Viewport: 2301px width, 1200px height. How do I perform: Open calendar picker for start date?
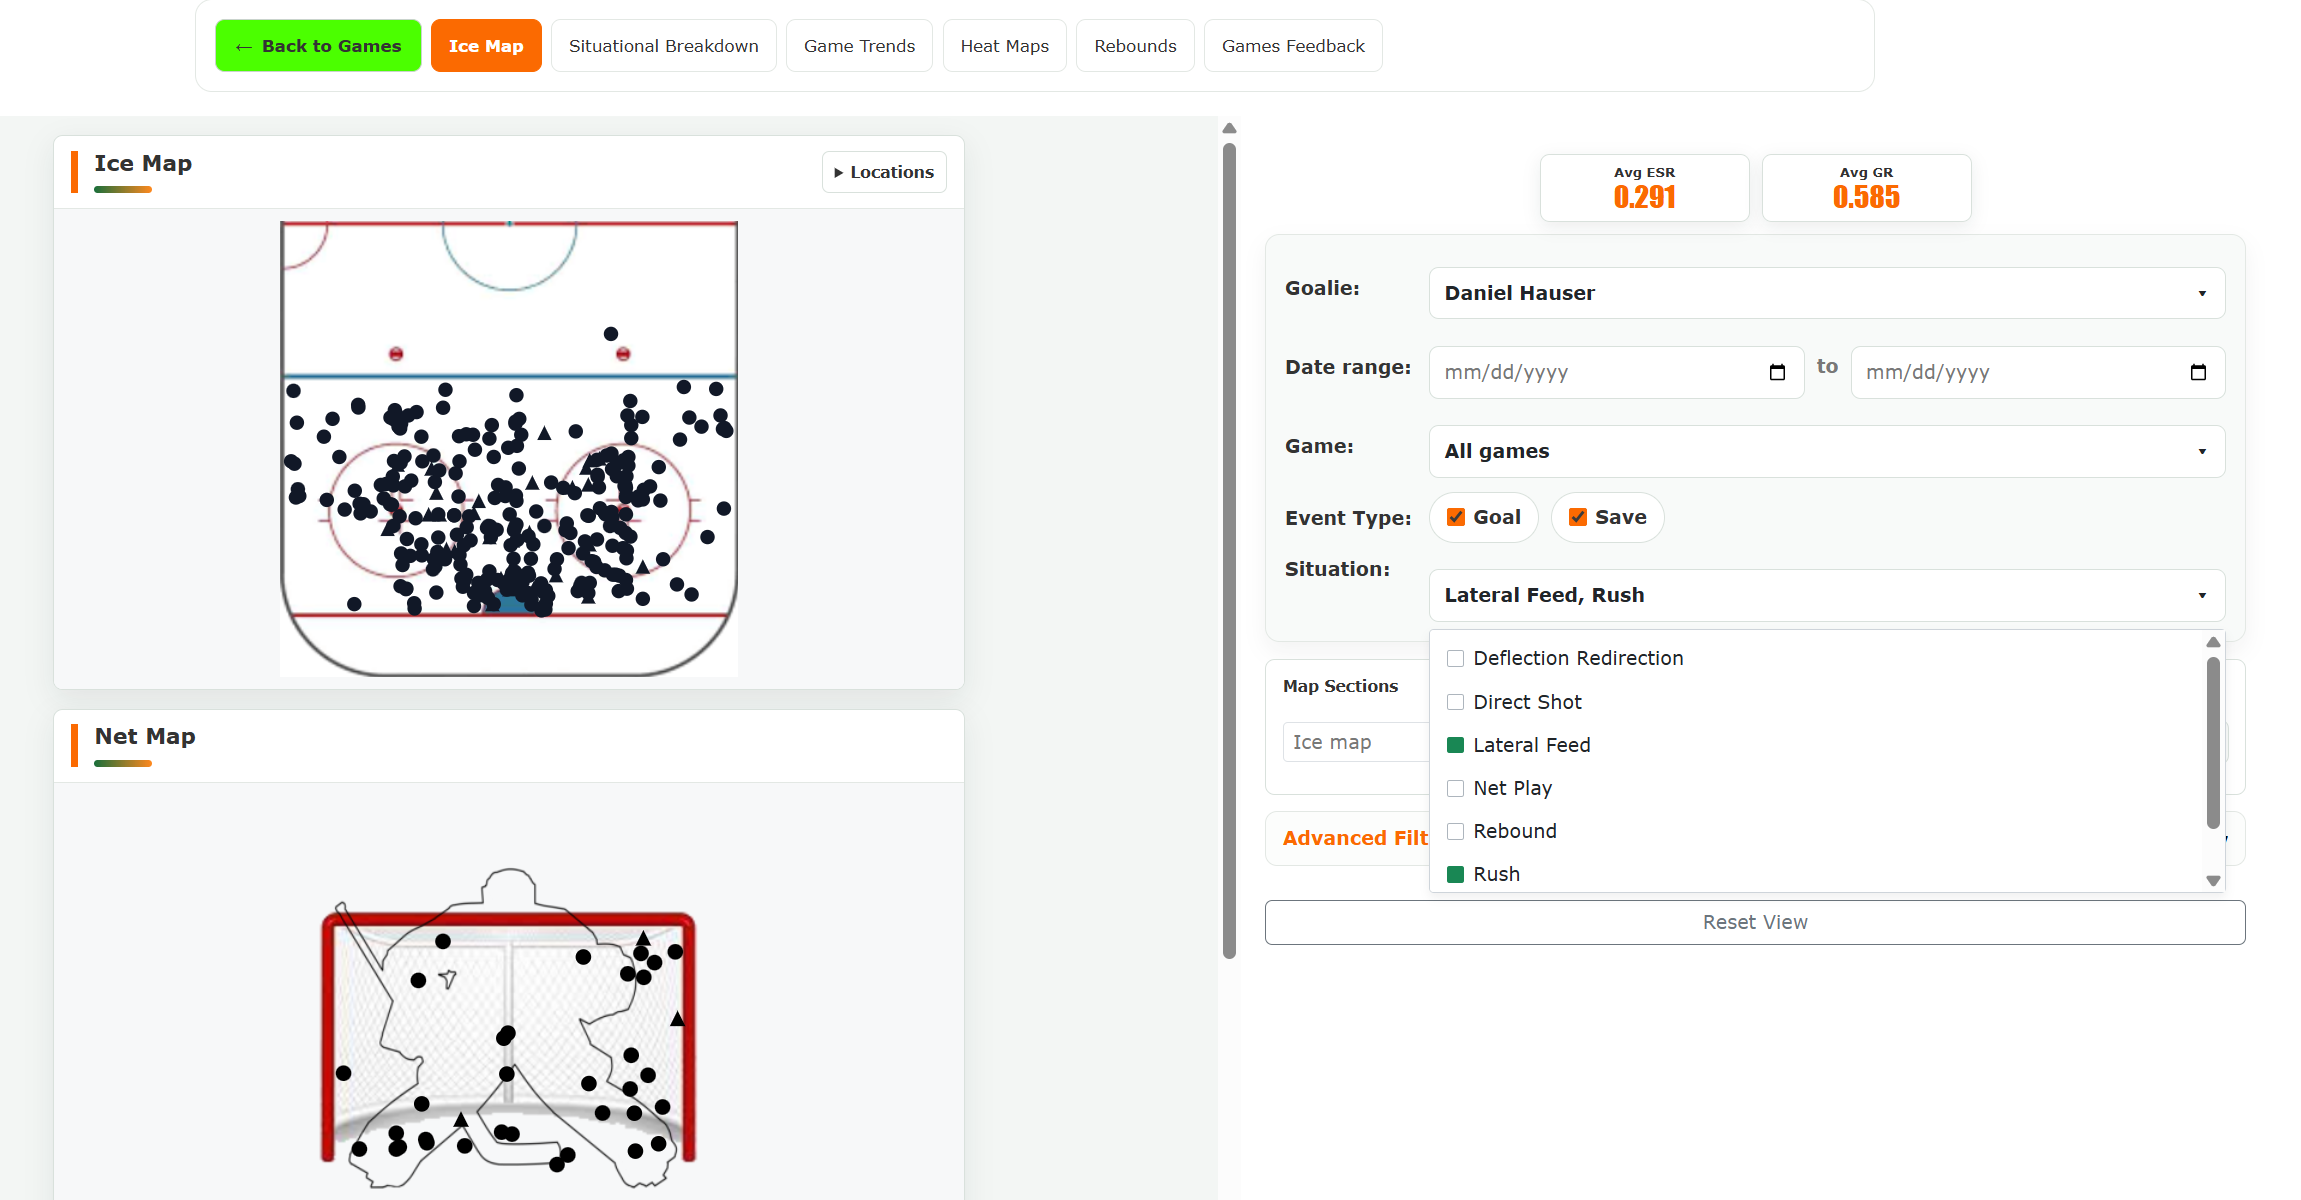click(x=1777, y=372)
